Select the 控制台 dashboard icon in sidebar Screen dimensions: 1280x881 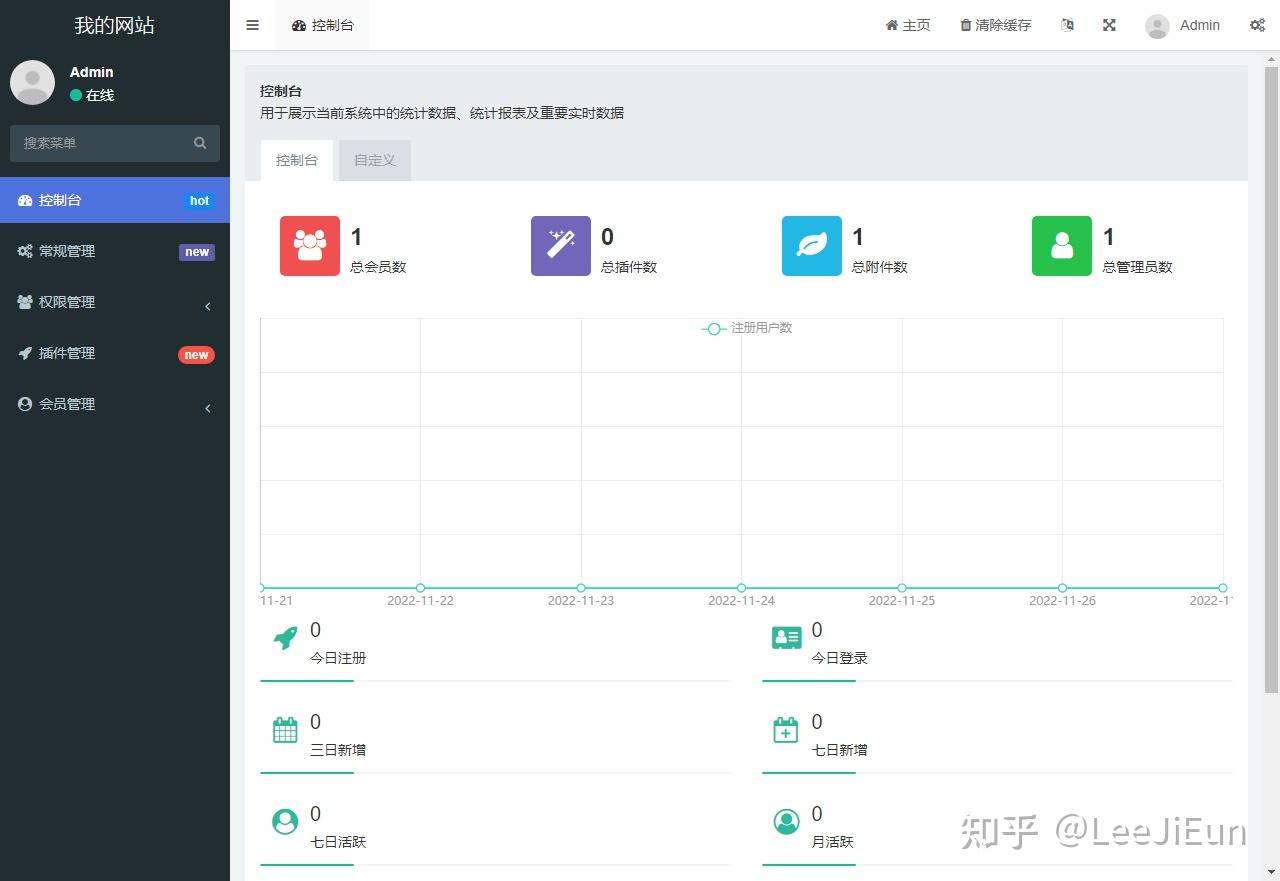[x=24, y=199]
